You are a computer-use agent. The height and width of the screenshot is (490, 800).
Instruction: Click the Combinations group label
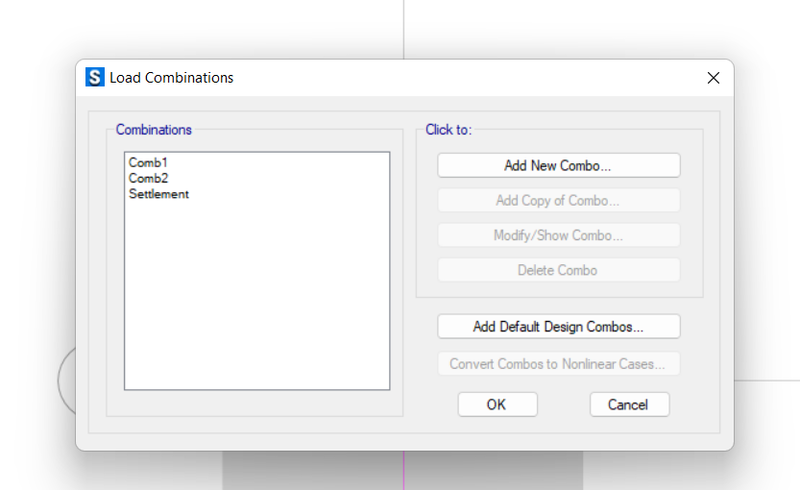pyautogui.click(x=154, y=129)
